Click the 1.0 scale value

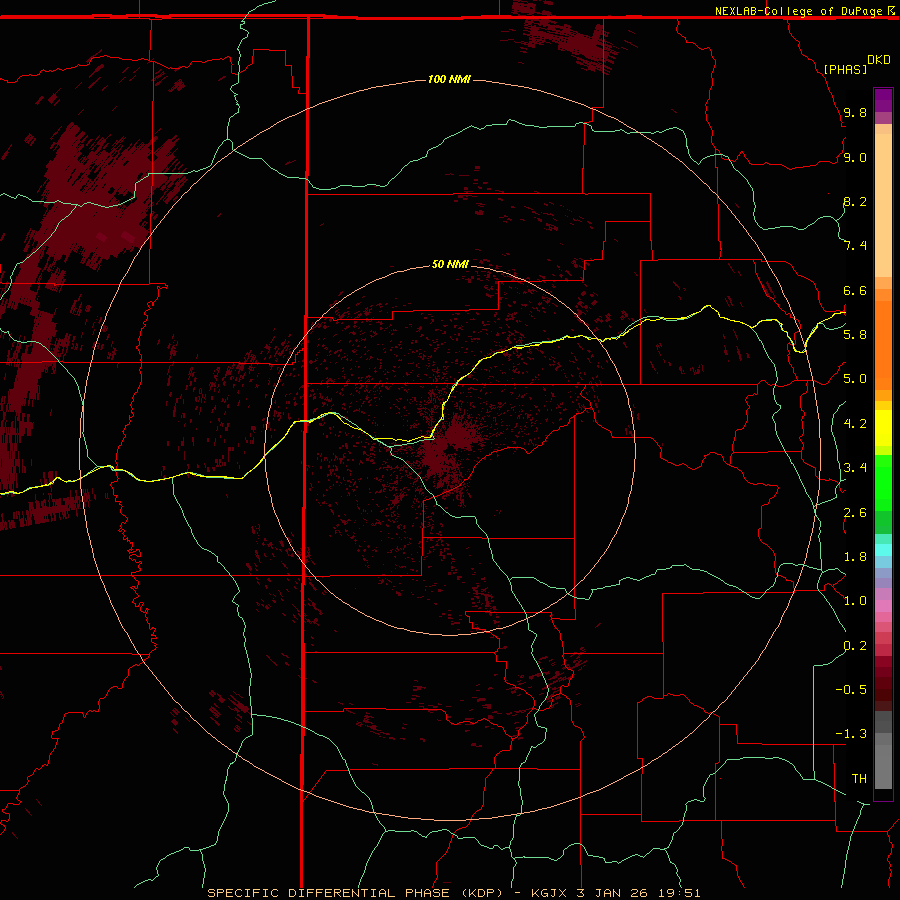(x=855, y=600)
